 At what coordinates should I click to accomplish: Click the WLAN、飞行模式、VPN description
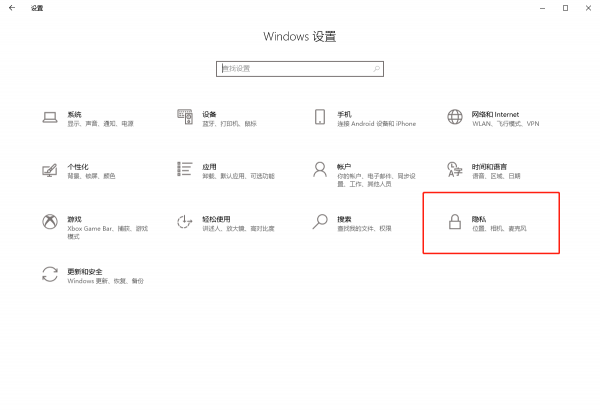tap(505, 124)
